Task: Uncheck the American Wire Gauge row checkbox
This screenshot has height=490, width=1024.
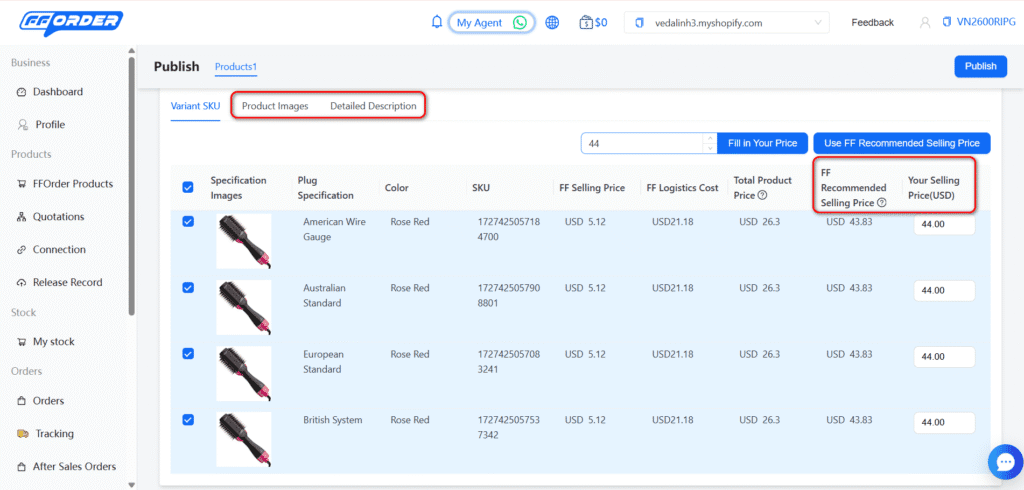Action: point(187,222)
